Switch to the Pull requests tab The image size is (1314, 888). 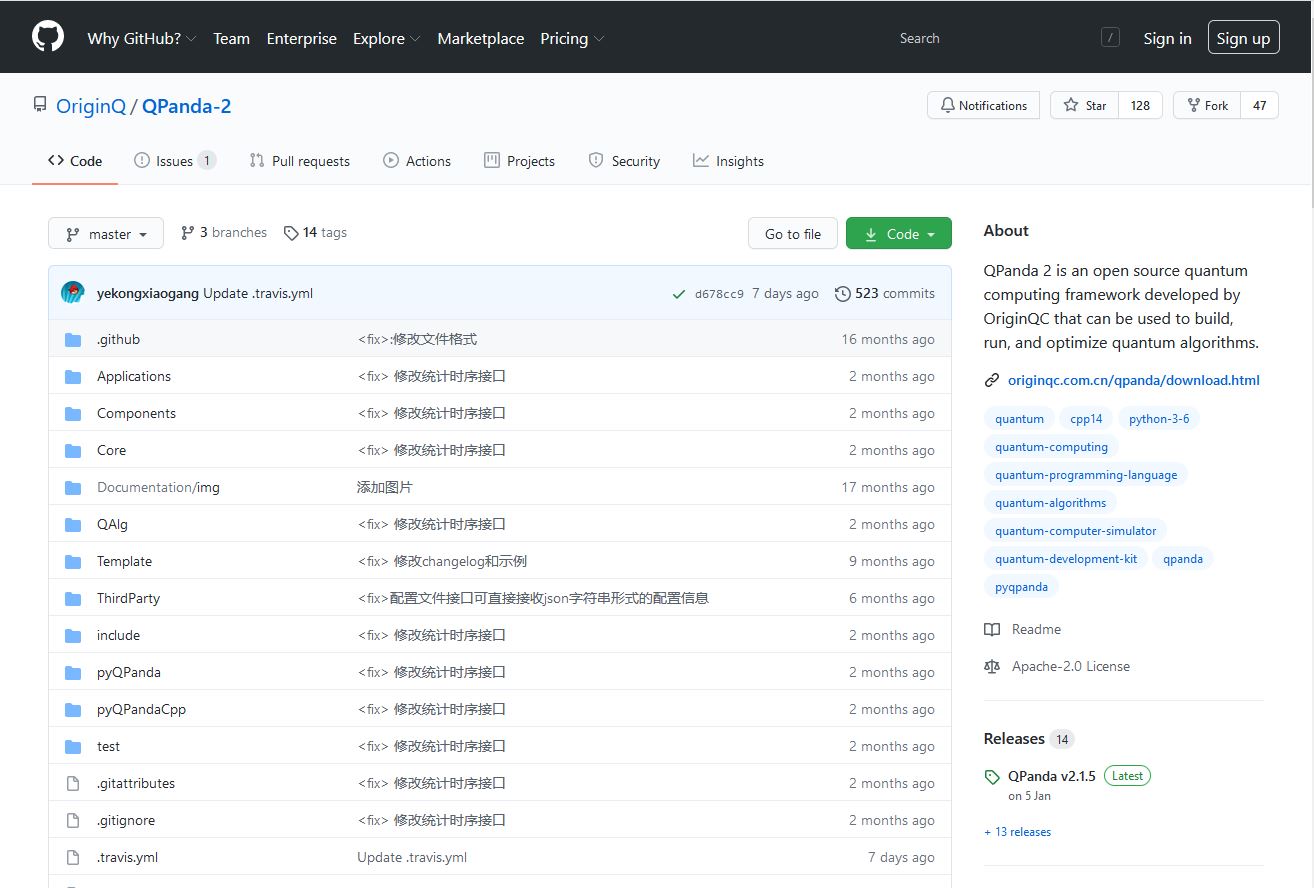tap(300, 161)
